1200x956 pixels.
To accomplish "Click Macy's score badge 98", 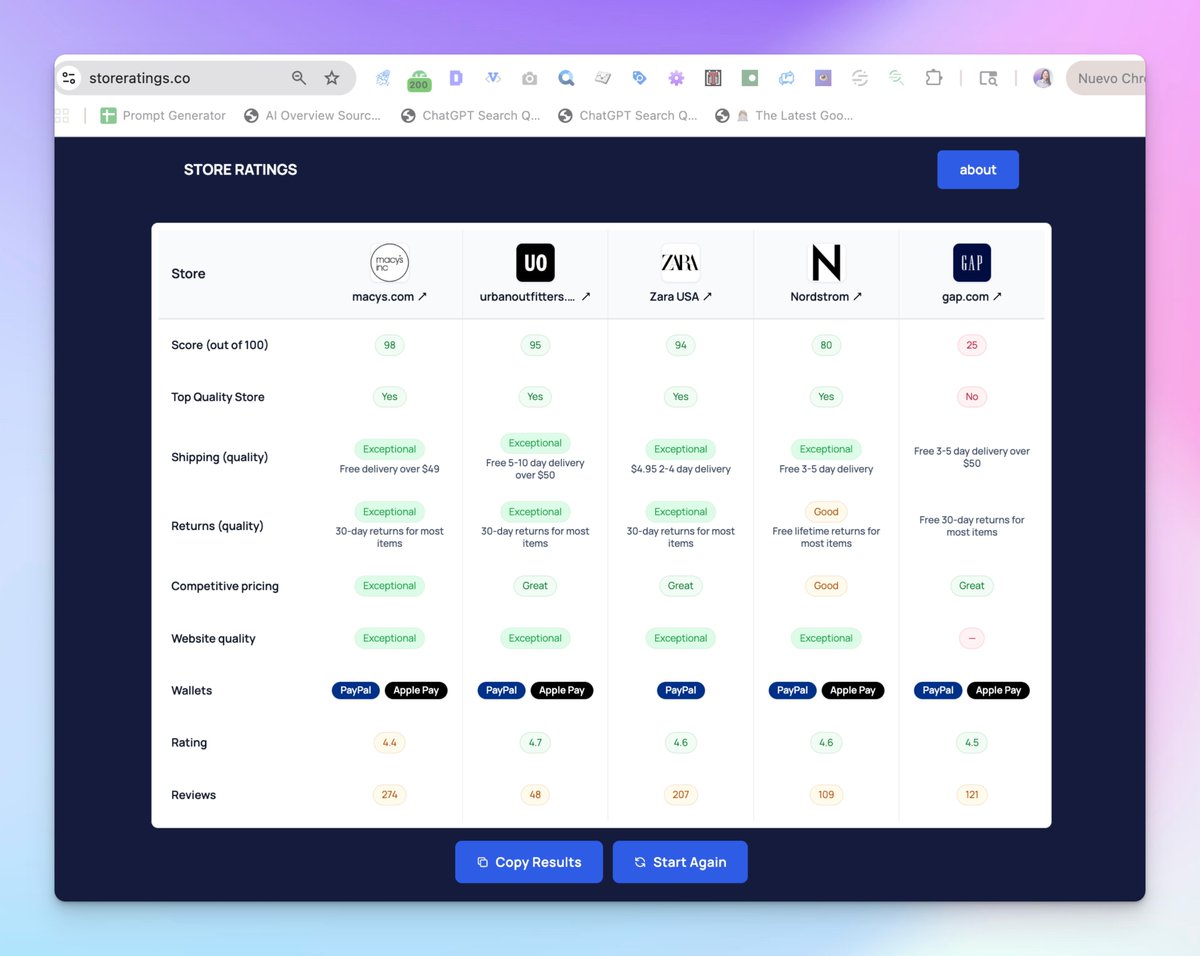I will (389, 345).
